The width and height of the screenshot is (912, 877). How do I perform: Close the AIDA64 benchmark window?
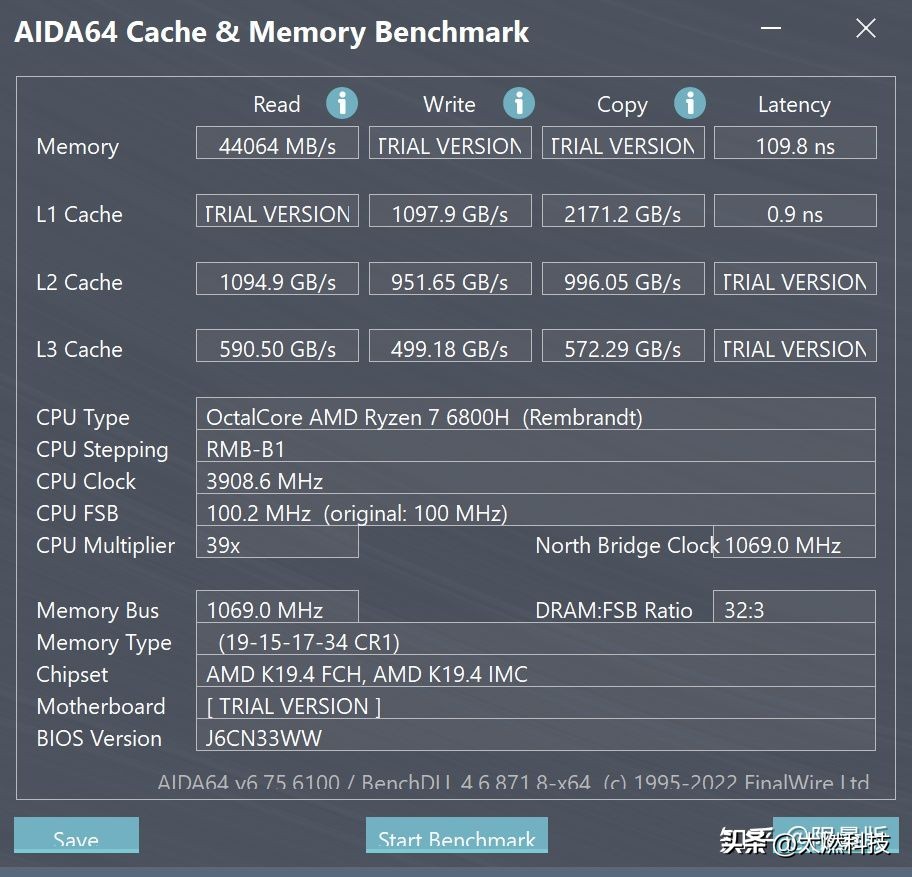tap(866, 29)
